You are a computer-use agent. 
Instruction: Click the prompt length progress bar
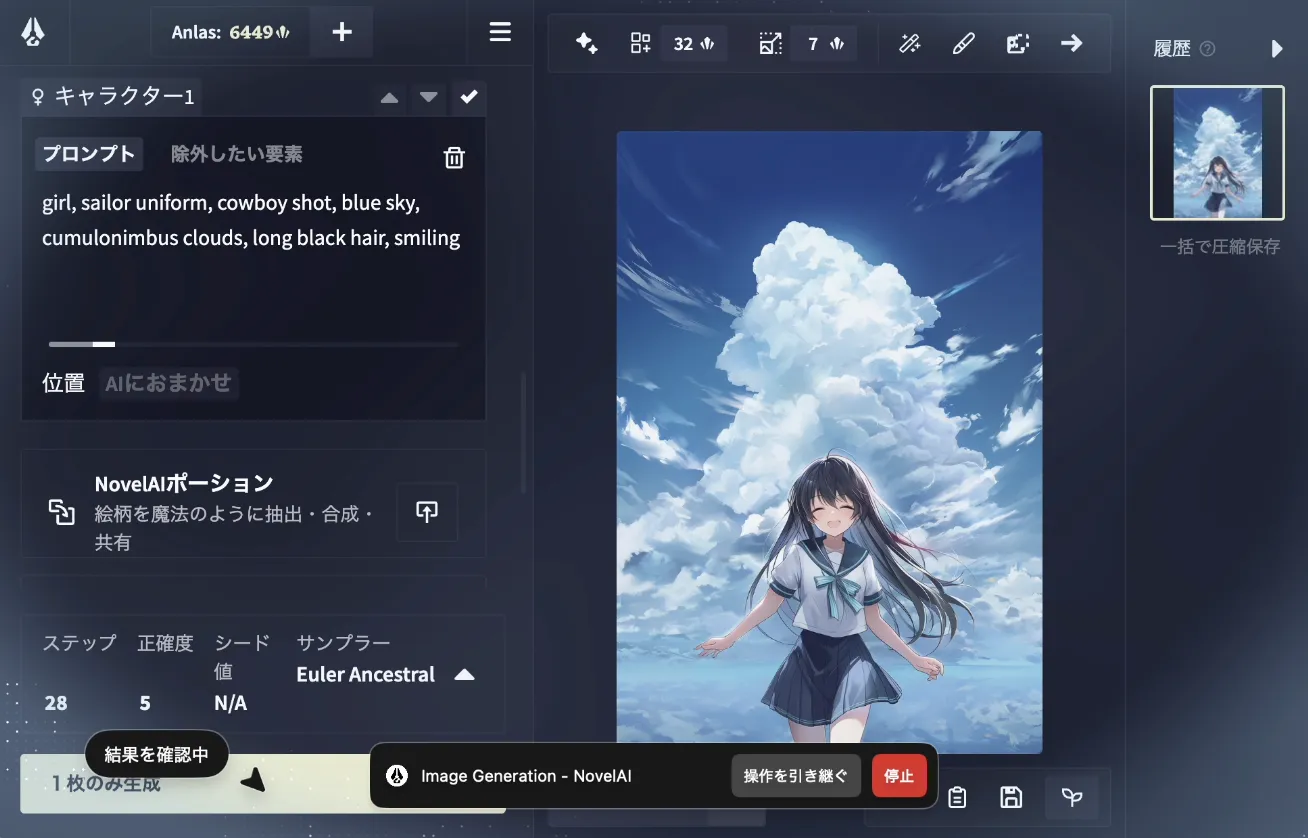pyautogui.click(x=253, y=344)
